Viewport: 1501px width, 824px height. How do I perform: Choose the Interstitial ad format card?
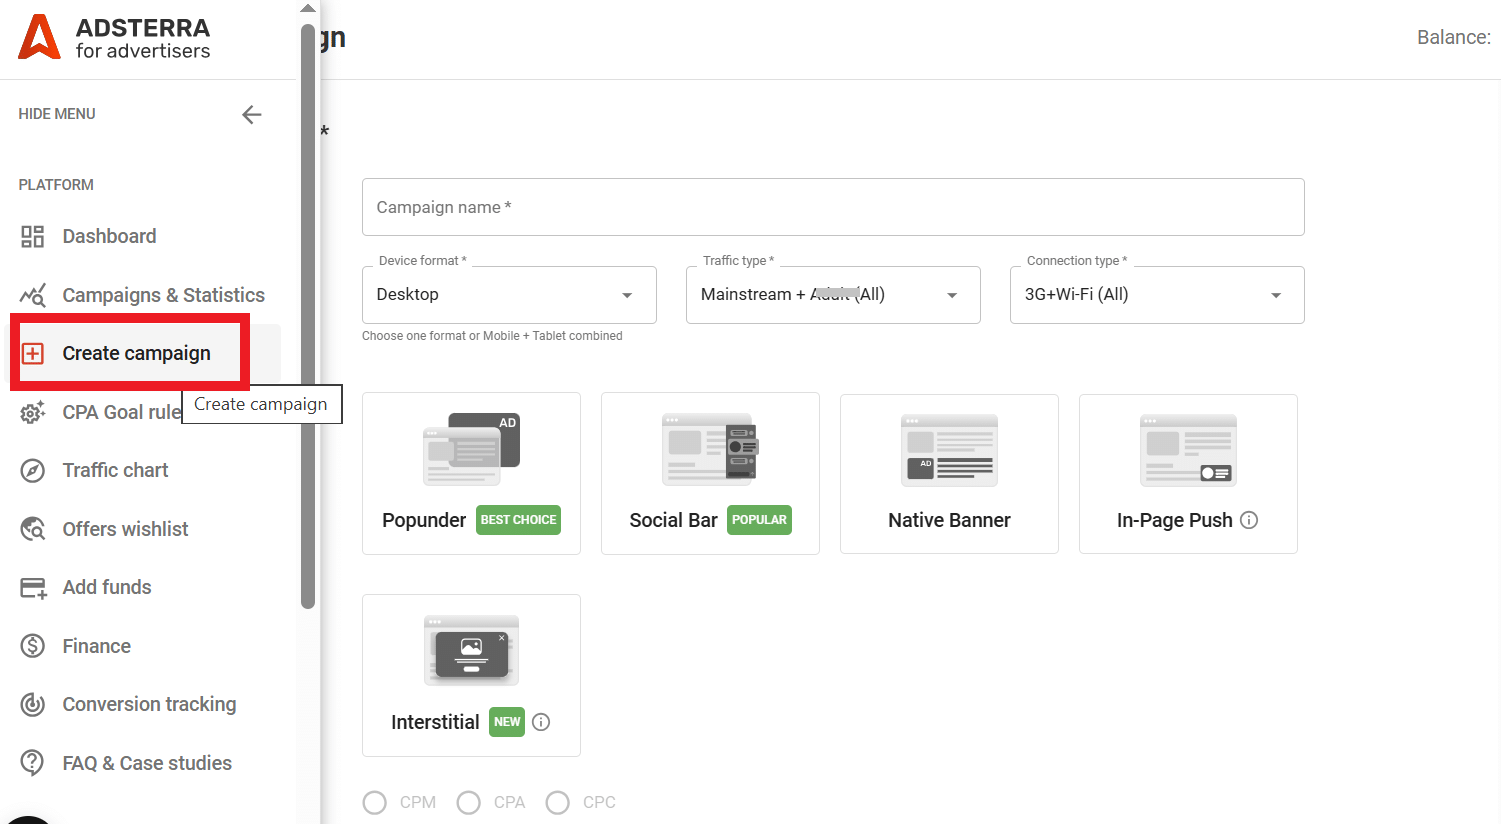tap(471, 675)
